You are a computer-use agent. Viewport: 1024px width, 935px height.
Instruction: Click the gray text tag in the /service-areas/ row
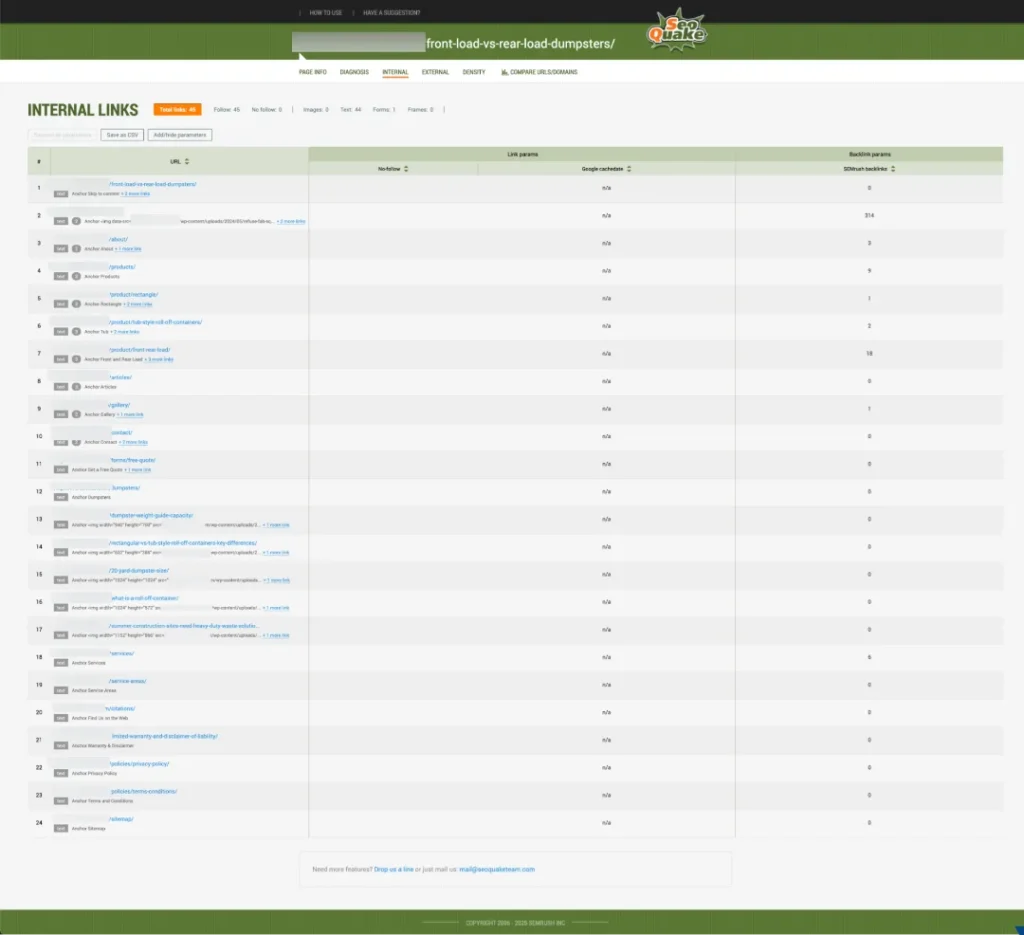click(61, 690)
